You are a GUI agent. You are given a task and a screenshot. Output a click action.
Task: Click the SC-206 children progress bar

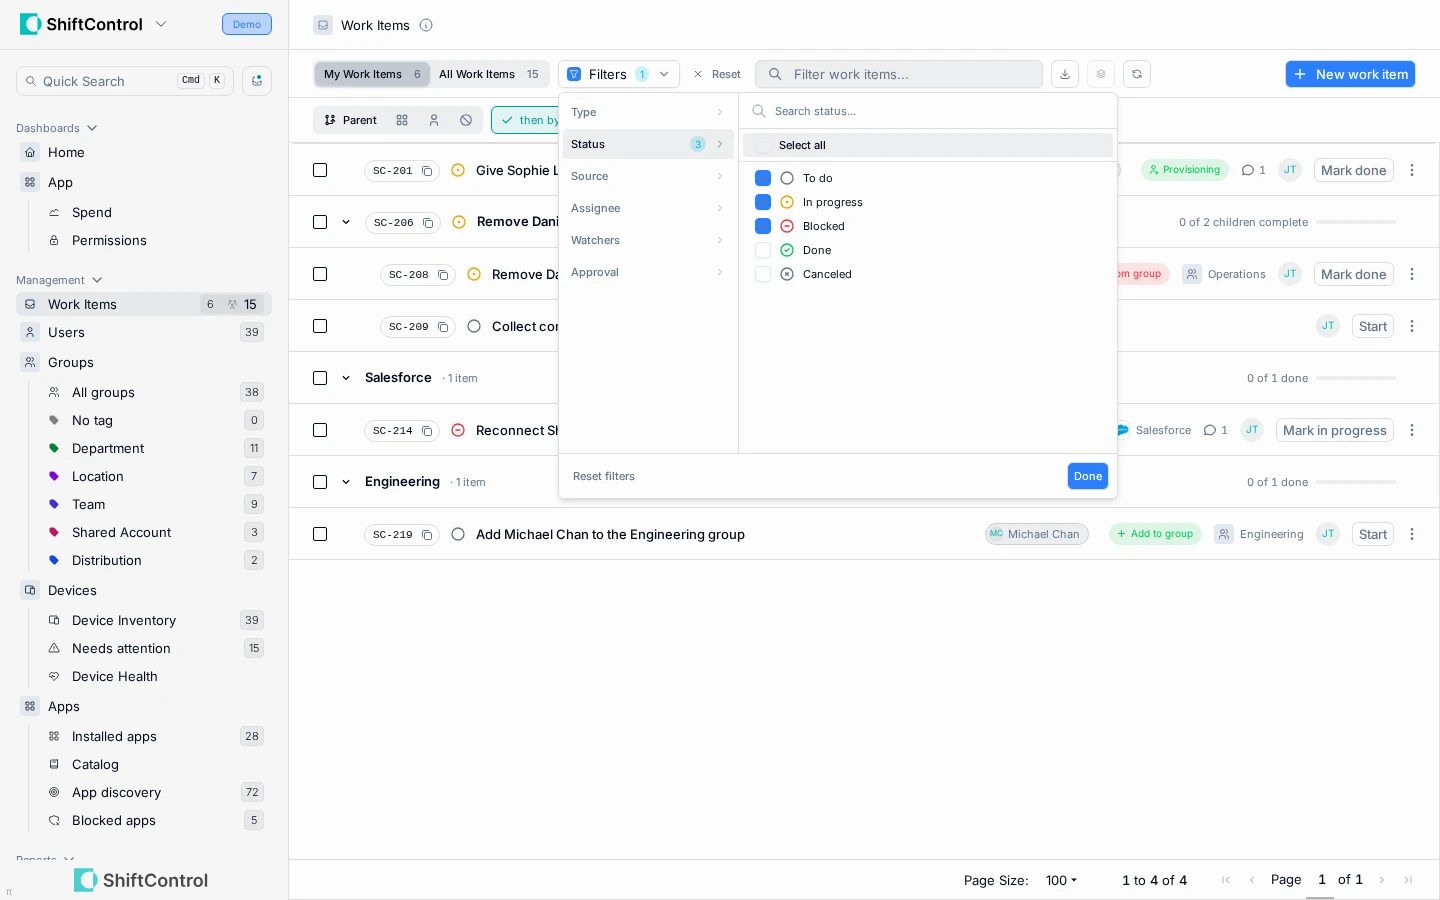click(x=1356, y=222)
